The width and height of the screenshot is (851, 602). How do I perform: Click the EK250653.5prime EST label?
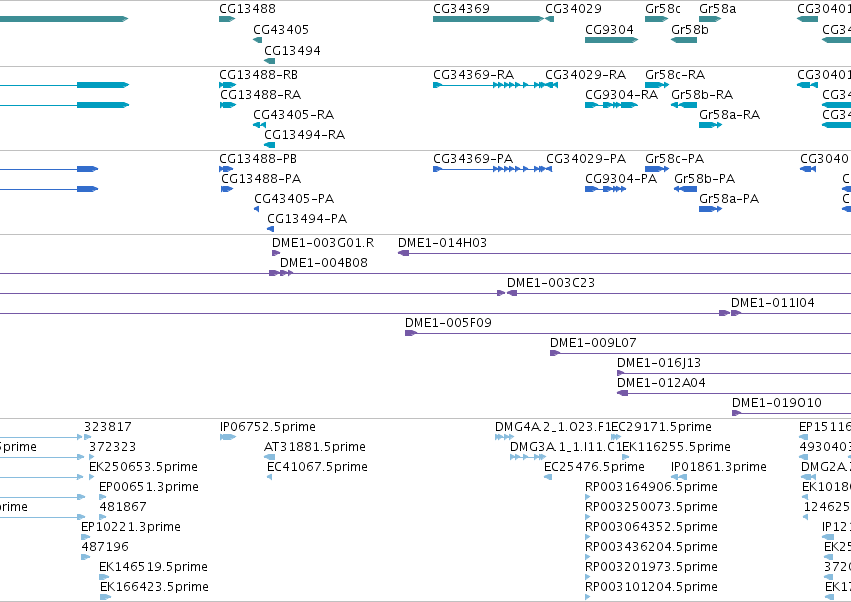tap(143, 467)
